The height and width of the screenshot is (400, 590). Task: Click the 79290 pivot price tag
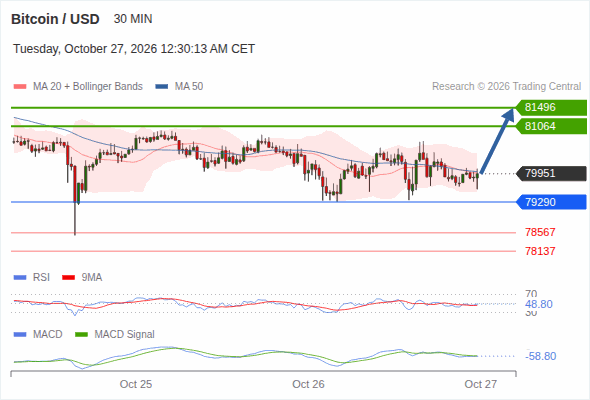tap(551, 202)
